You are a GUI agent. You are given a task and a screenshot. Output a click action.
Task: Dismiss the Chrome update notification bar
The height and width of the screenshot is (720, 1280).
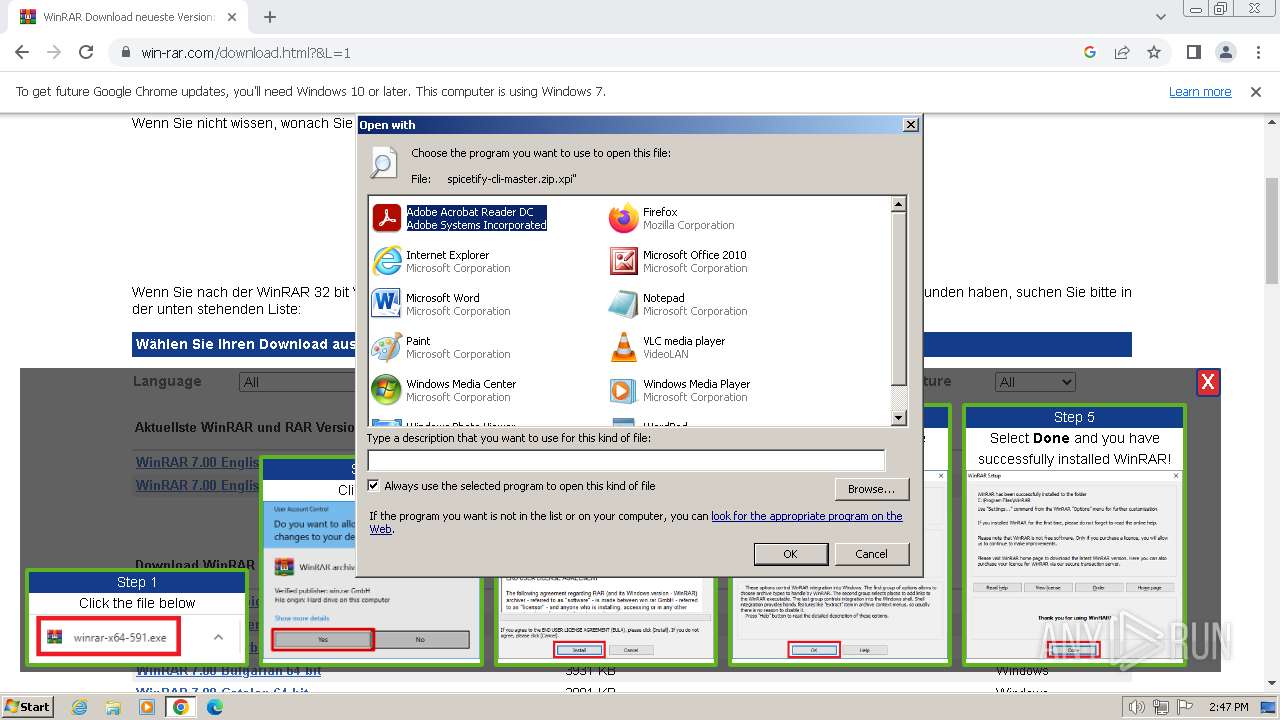click(1256, 91)
